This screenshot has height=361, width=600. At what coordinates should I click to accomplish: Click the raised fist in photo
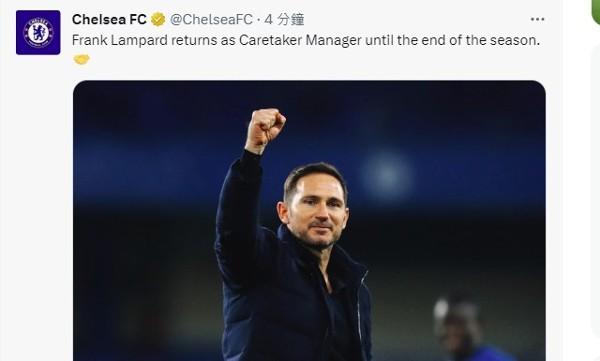(x=265, y=128)
